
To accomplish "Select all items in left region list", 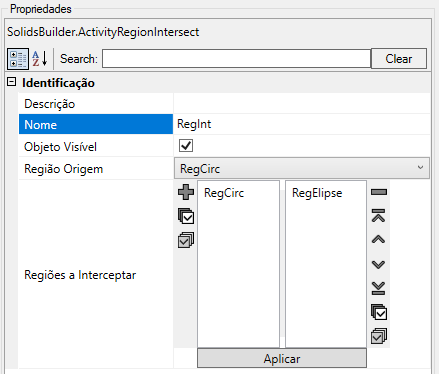I will tap(186, 216).
